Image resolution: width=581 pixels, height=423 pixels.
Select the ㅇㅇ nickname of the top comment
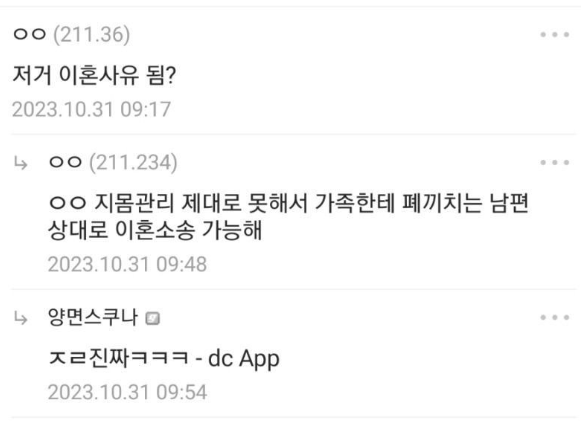(x=30, y=34)
